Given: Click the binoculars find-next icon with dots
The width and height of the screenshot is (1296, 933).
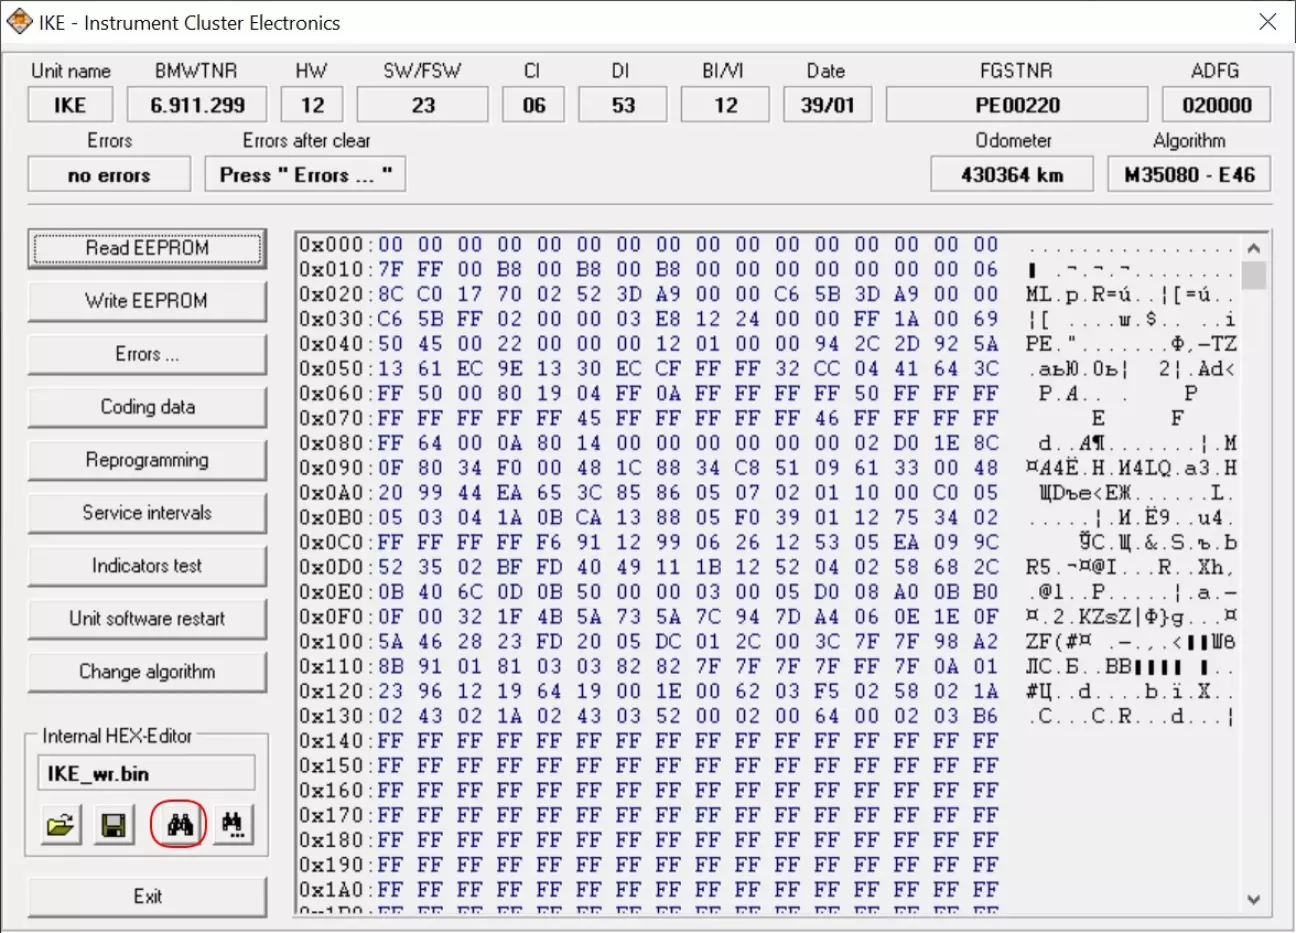Looking at the screenshot, I should click(232, 825).
